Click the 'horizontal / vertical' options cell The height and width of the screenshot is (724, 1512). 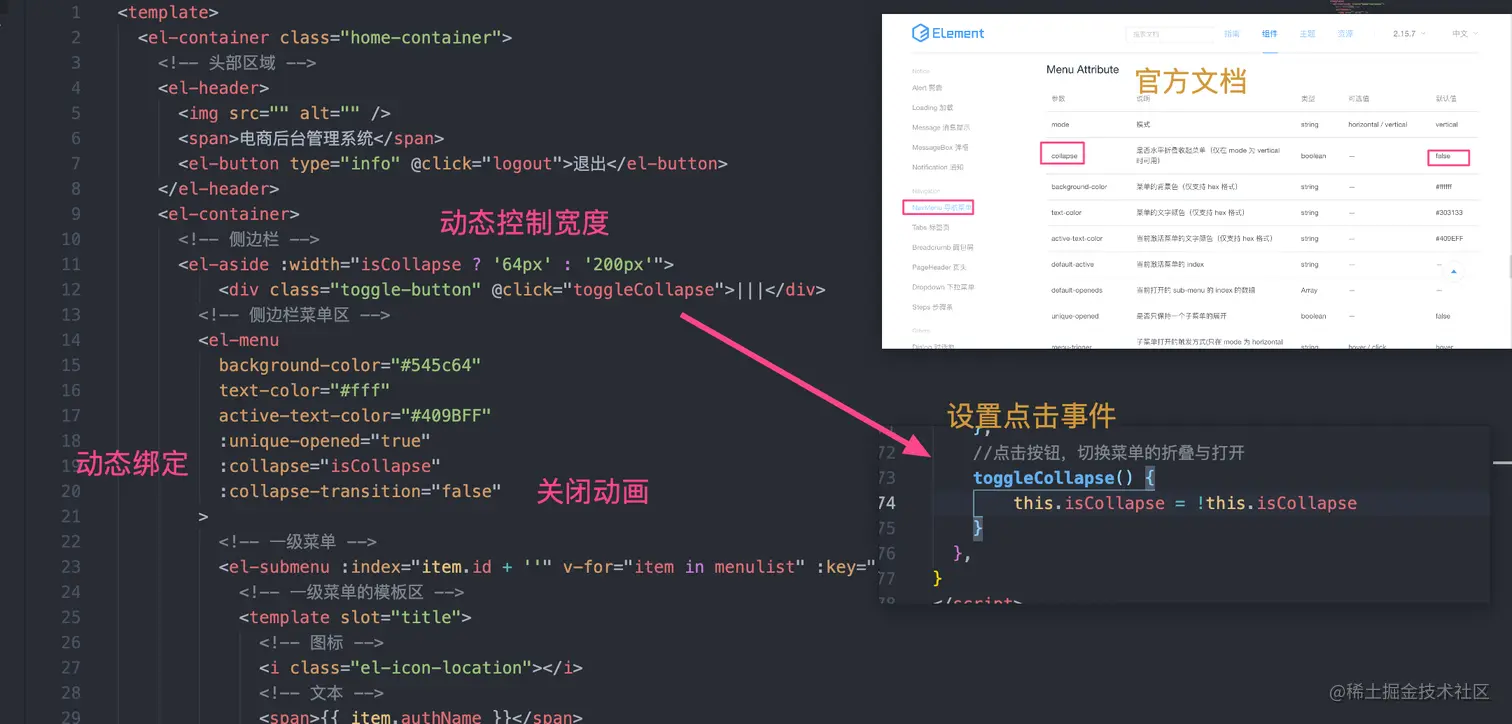click(x=1378, y=125)
